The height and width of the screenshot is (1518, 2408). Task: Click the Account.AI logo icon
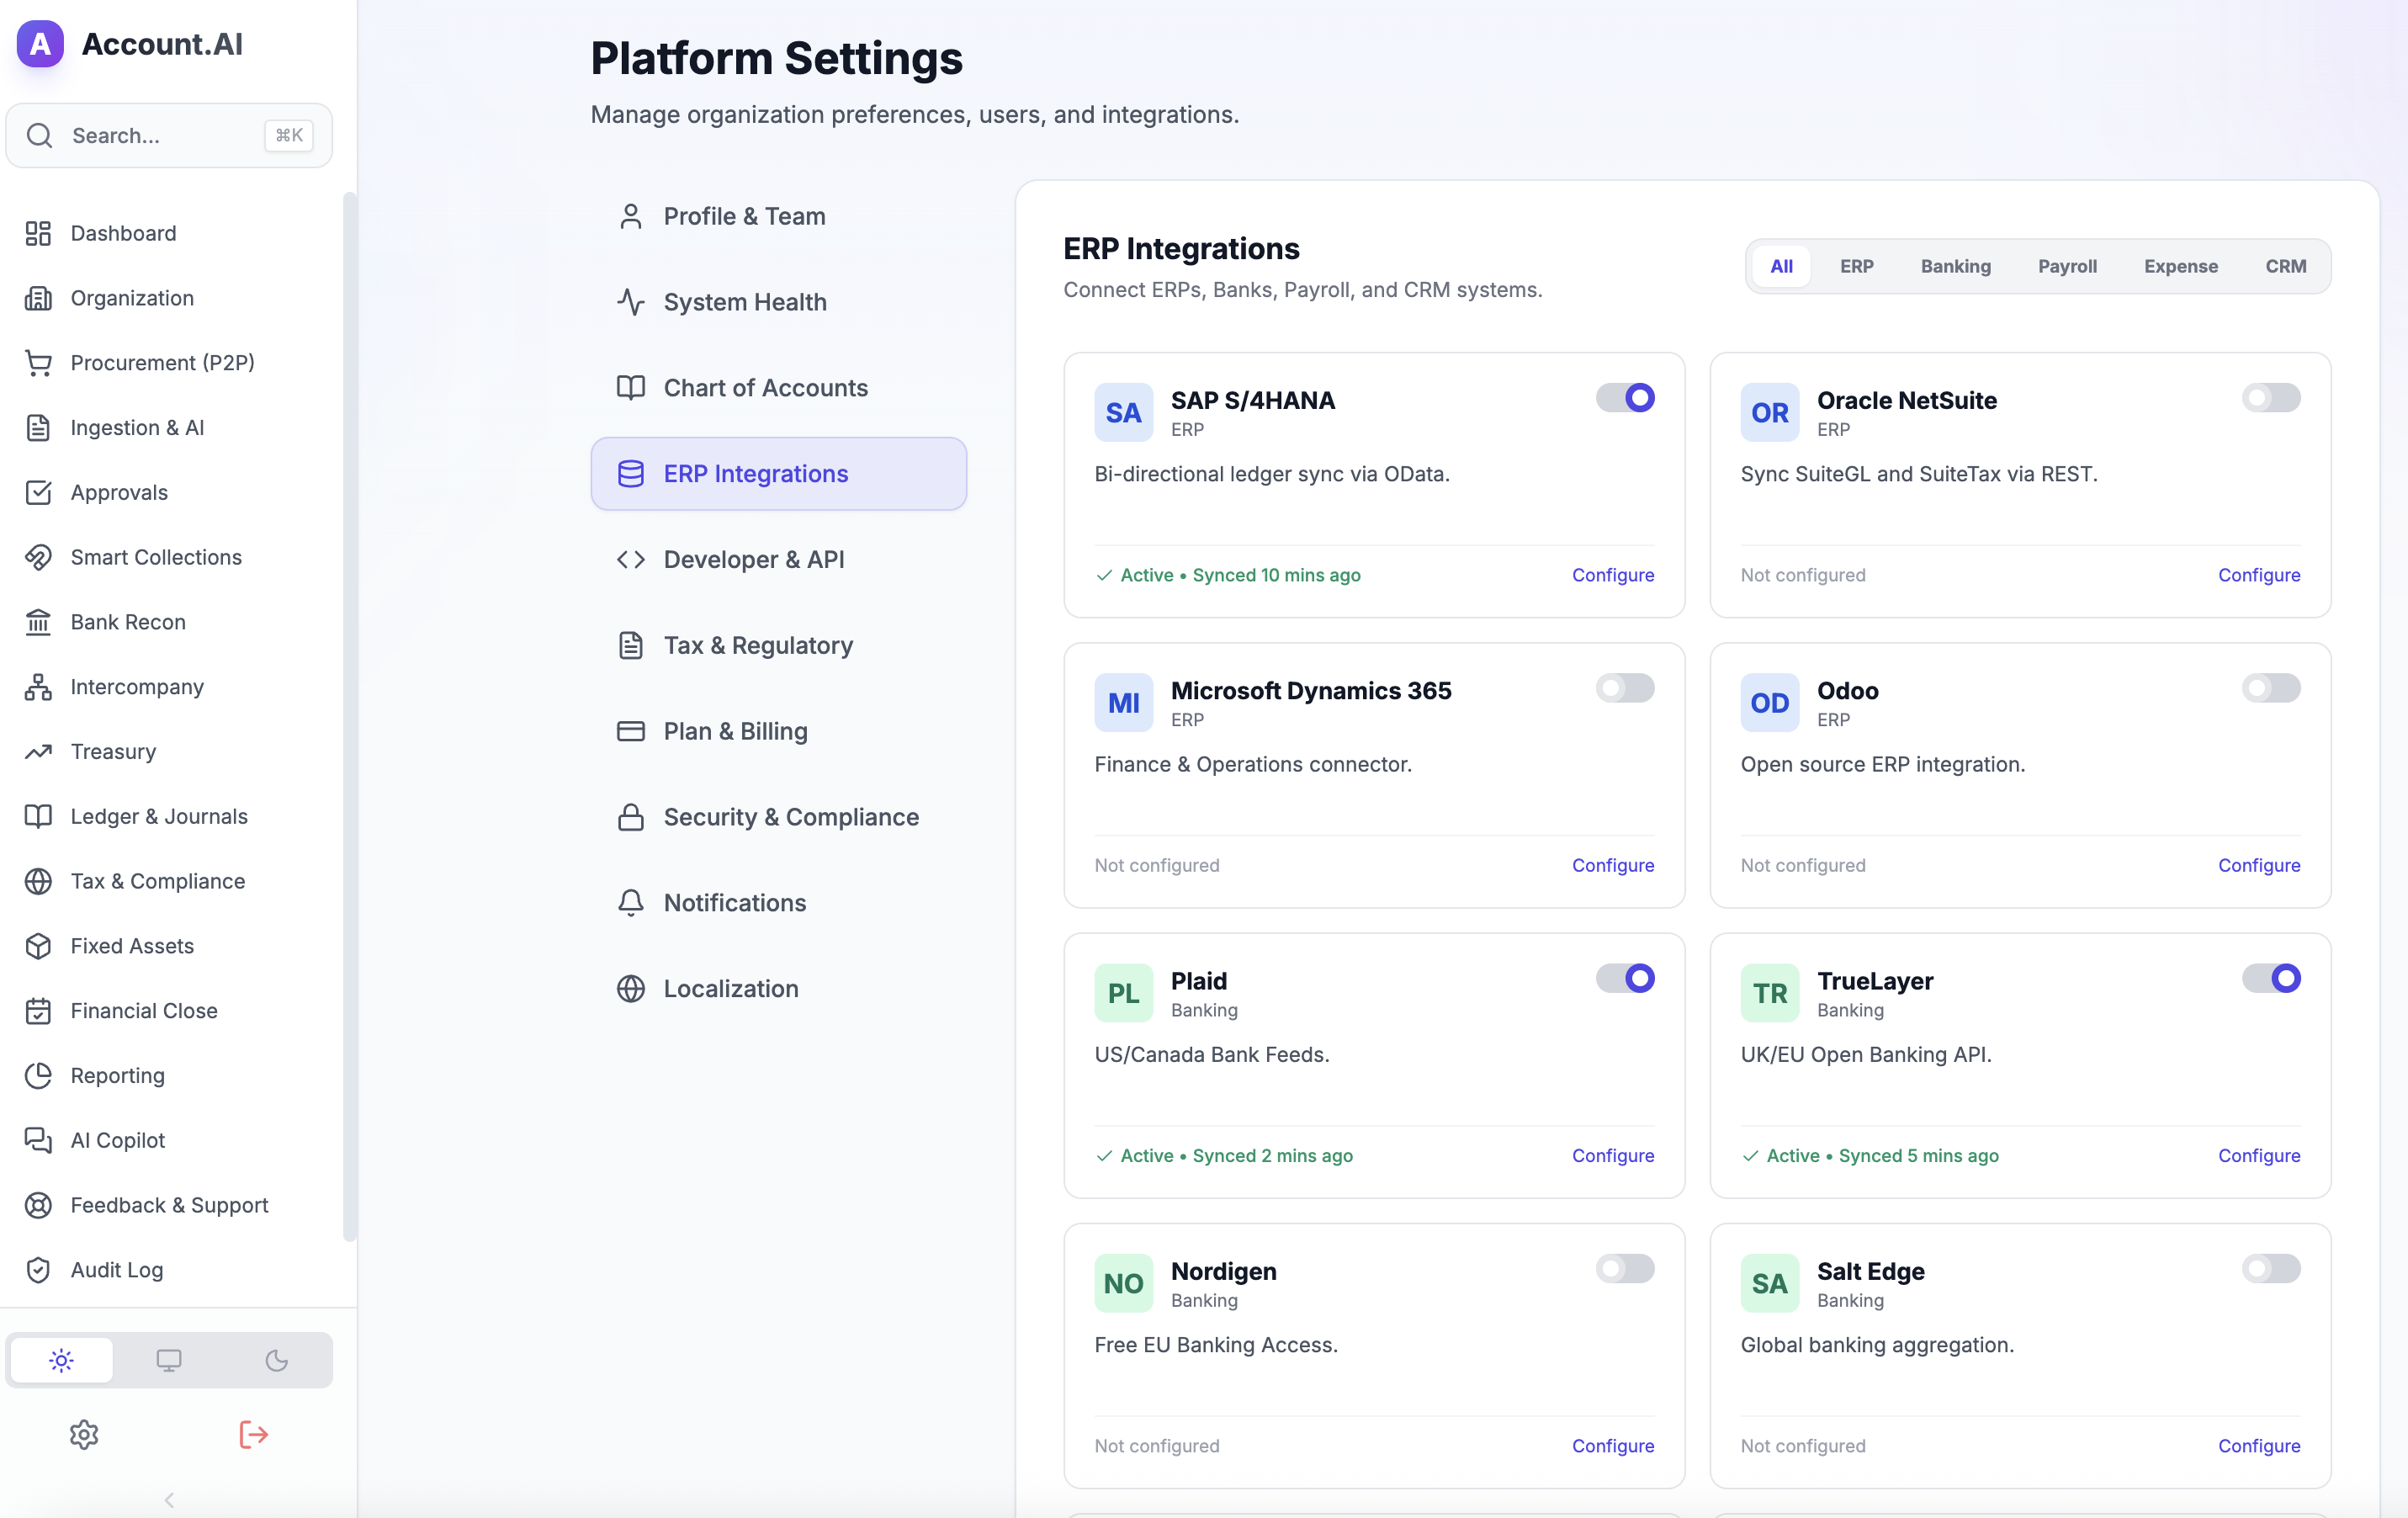pyautogui.click(x=40, y=44)
